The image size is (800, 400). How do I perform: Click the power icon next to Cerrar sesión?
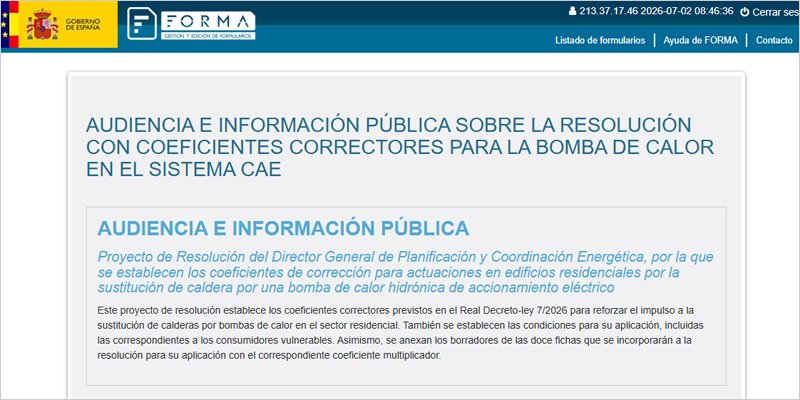744,12
